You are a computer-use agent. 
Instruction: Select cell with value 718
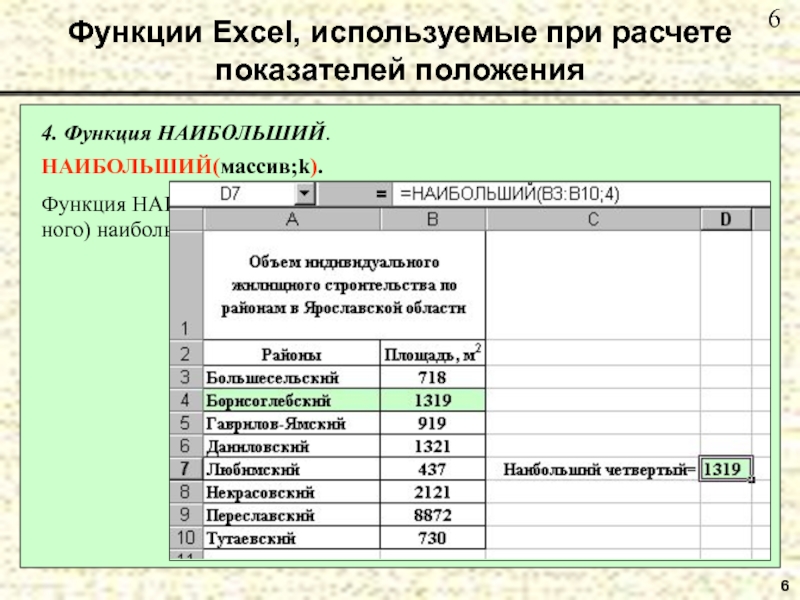(433, 378)
